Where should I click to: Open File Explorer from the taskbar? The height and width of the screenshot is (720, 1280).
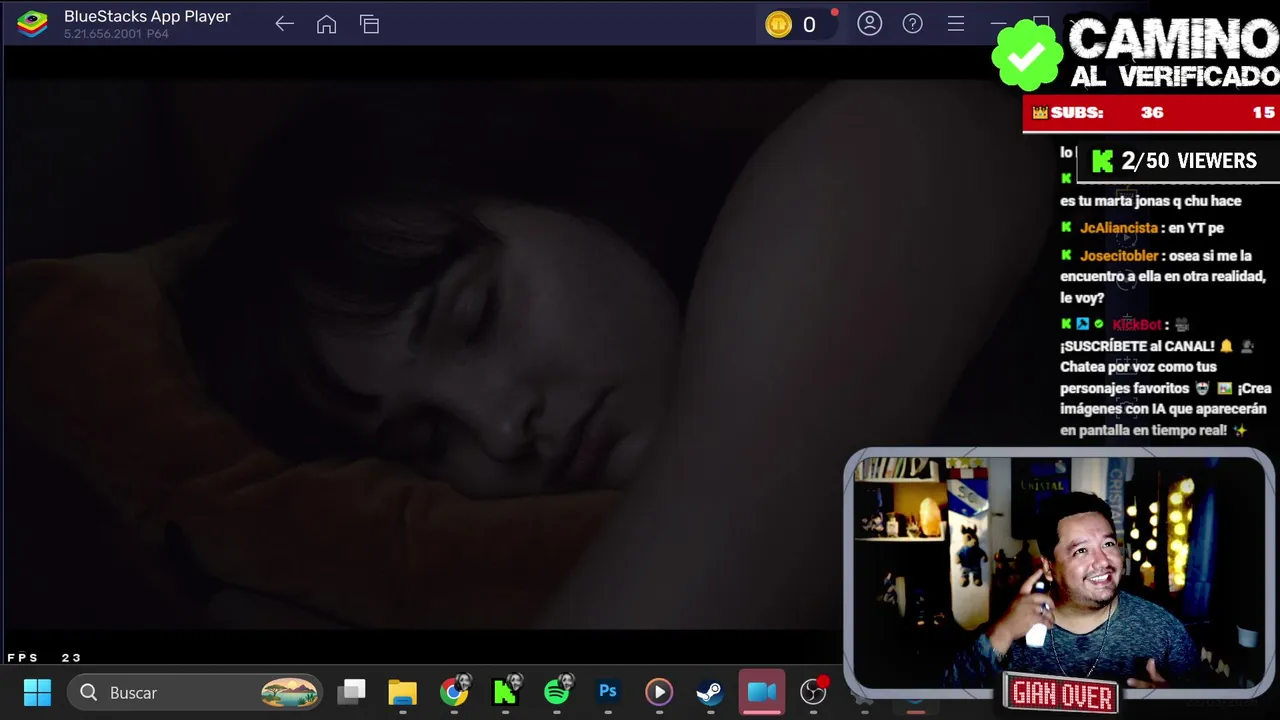[402, 692]
